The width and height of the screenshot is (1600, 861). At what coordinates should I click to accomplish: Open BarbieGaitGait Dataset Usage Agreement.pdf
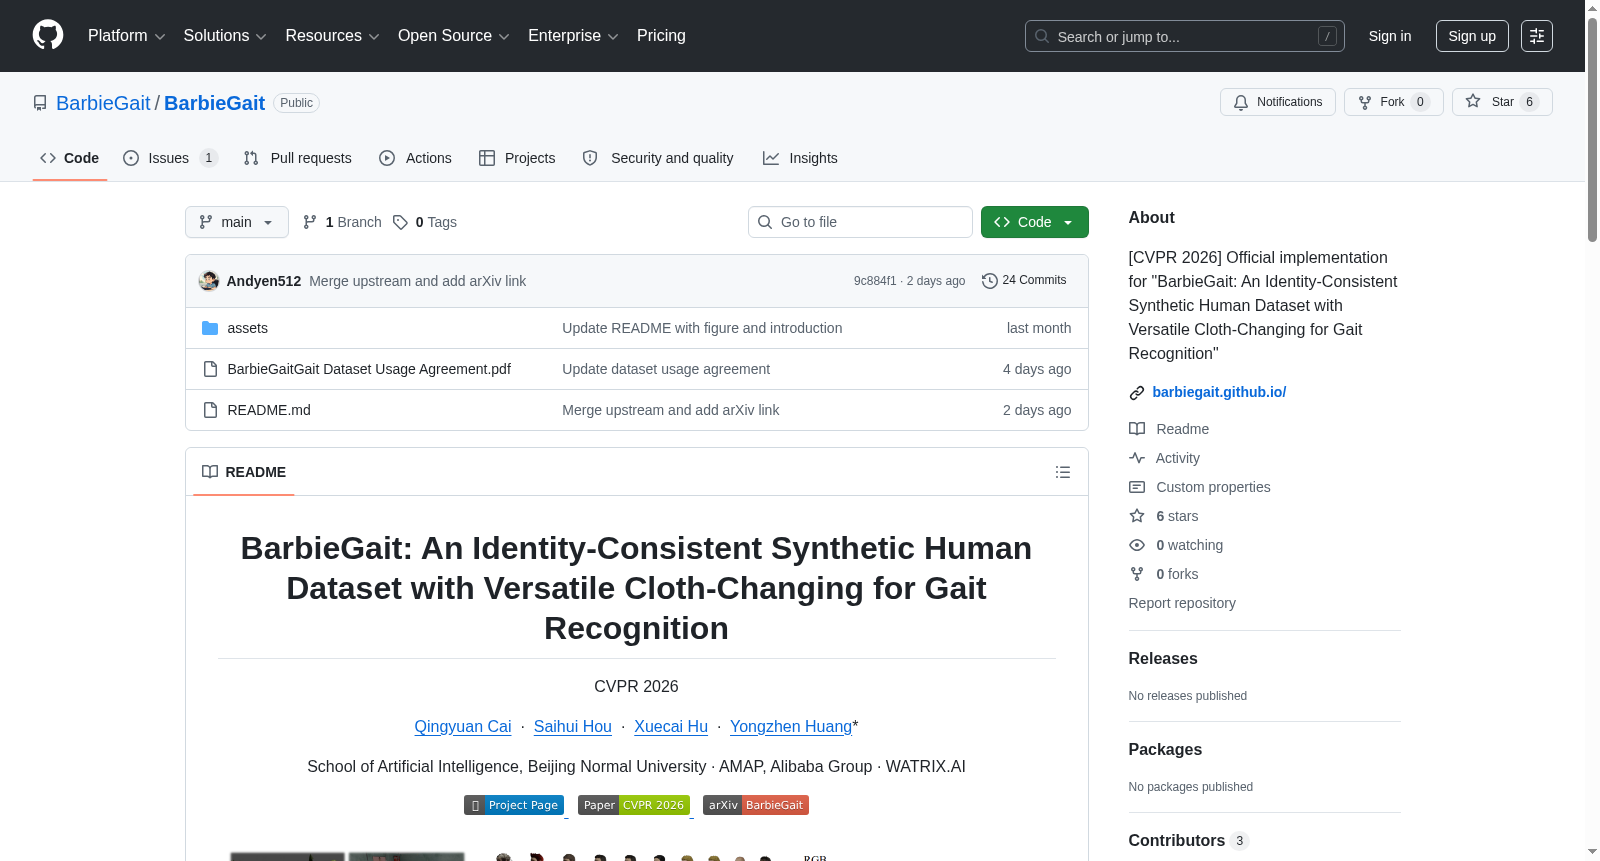click(369, 369)
